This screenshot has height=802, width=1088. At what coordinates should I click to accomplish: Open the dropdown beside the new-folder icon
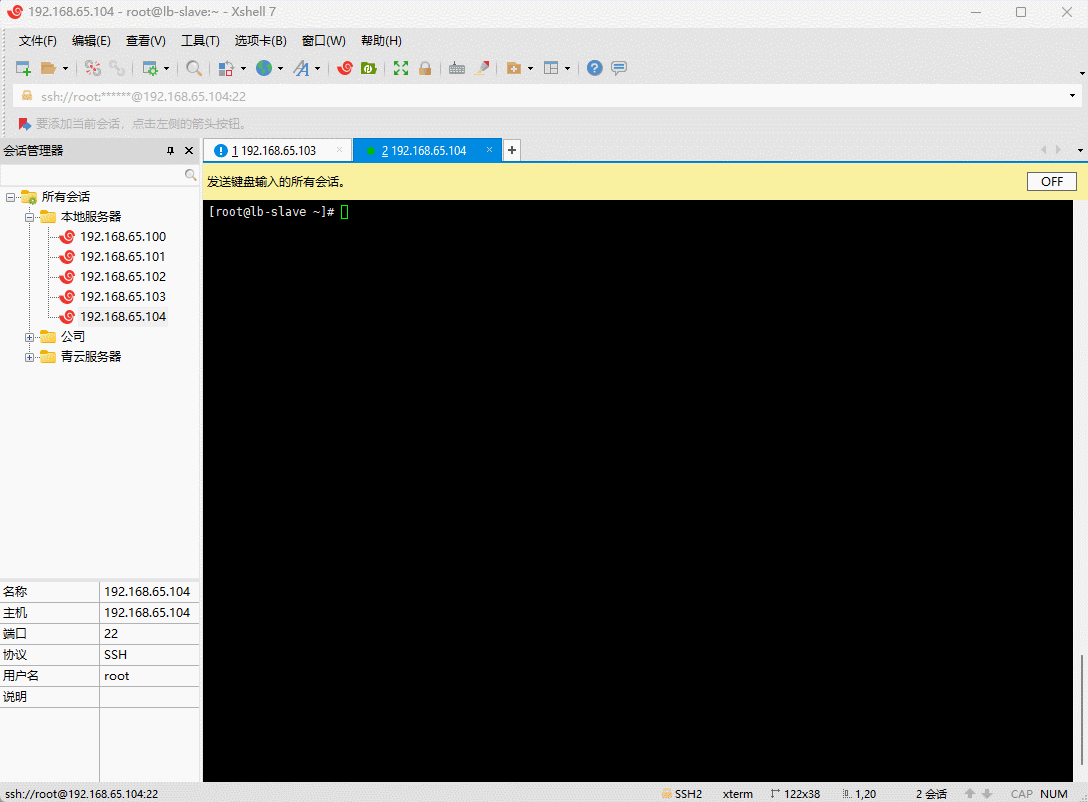point(530,68)
